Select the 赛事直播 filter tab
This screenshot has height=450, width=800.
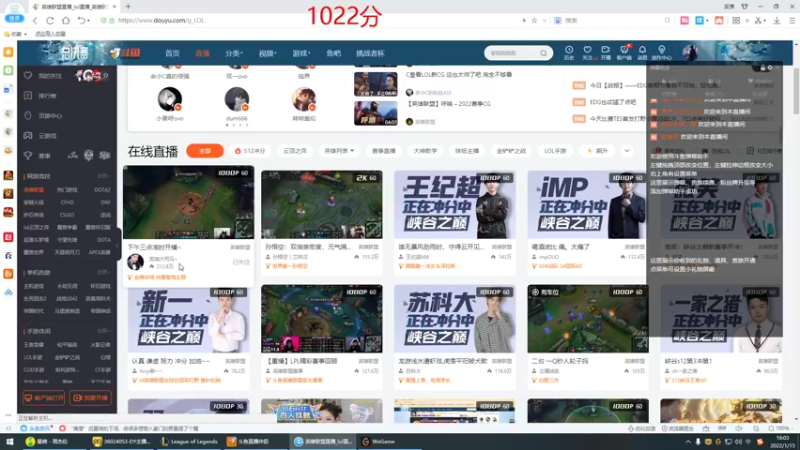point(384,151)
